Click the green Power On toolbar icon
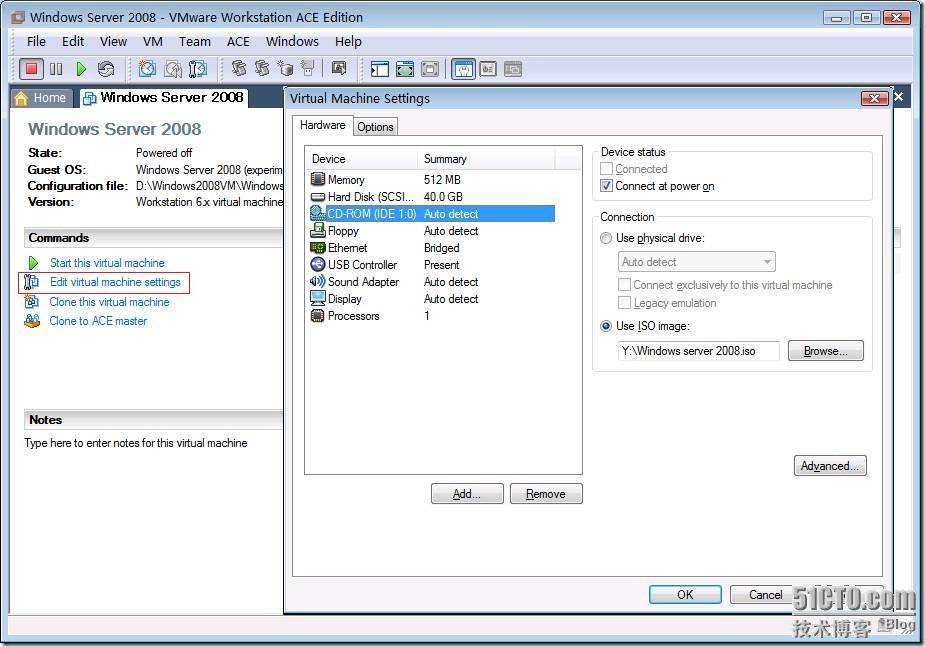 tap(81, 69)
